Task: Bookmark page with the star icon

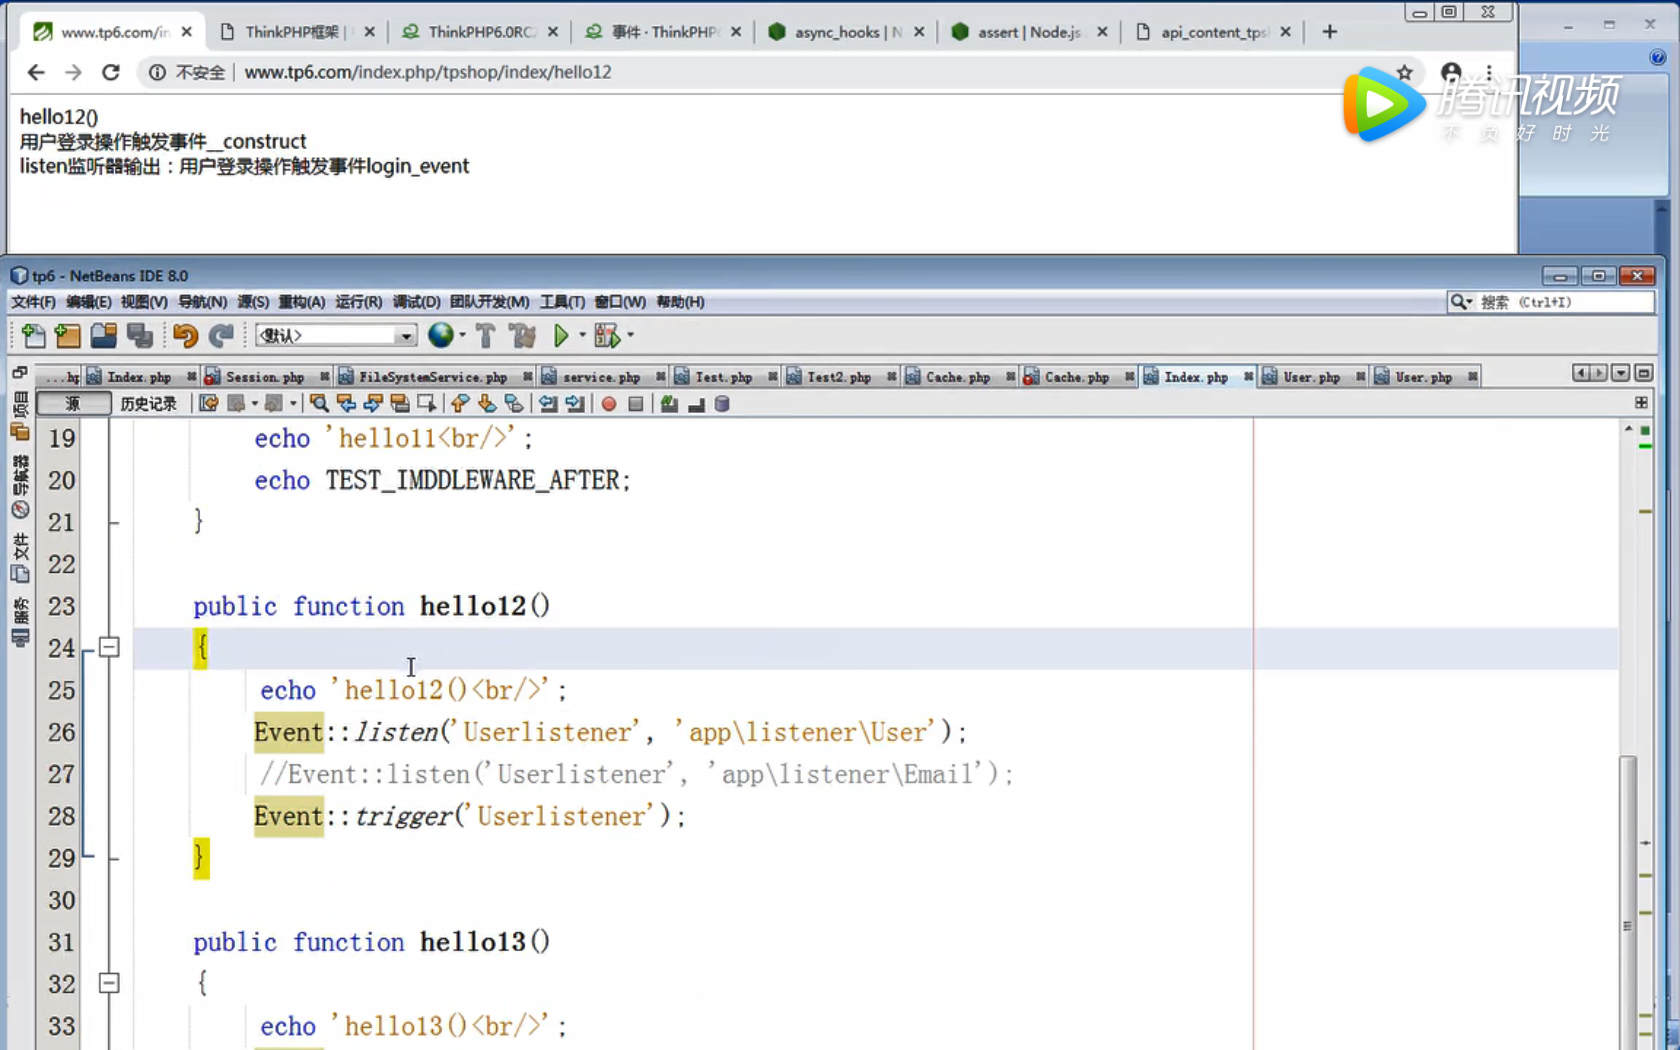Action: click(x=1405, y=72)
